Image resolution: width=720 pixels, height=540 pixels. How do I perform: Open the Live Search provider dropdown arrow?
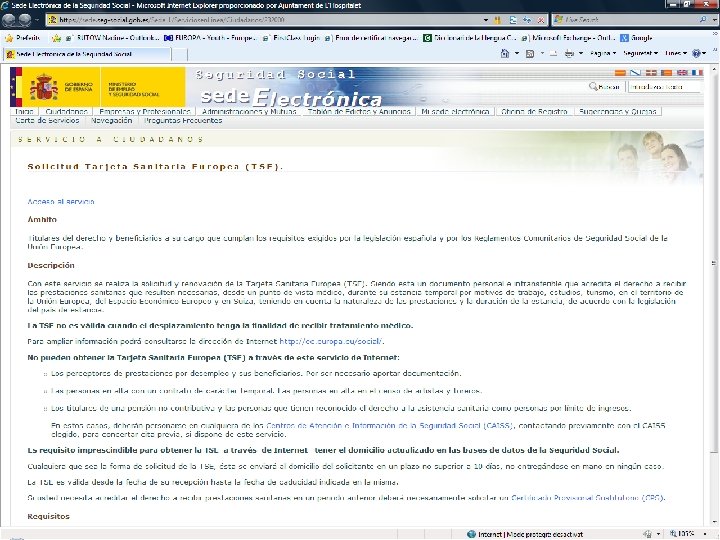tap(714, 20)
